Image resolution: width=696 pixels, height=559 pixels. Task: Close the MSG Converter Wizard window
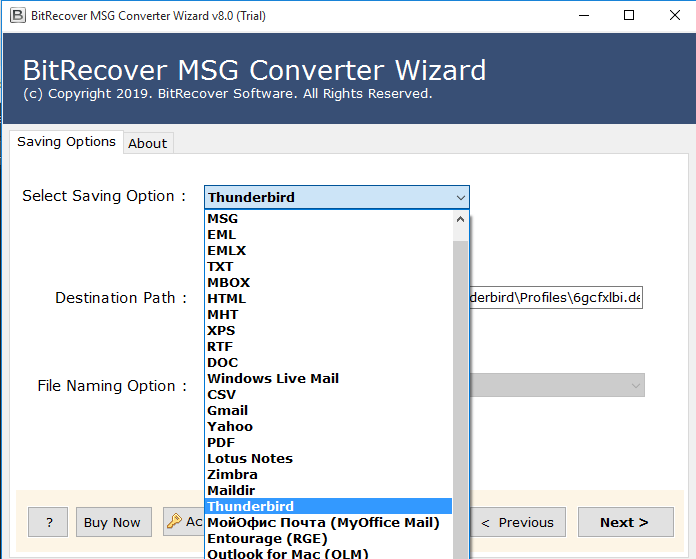pyautogui.click(x=675, y=16)
